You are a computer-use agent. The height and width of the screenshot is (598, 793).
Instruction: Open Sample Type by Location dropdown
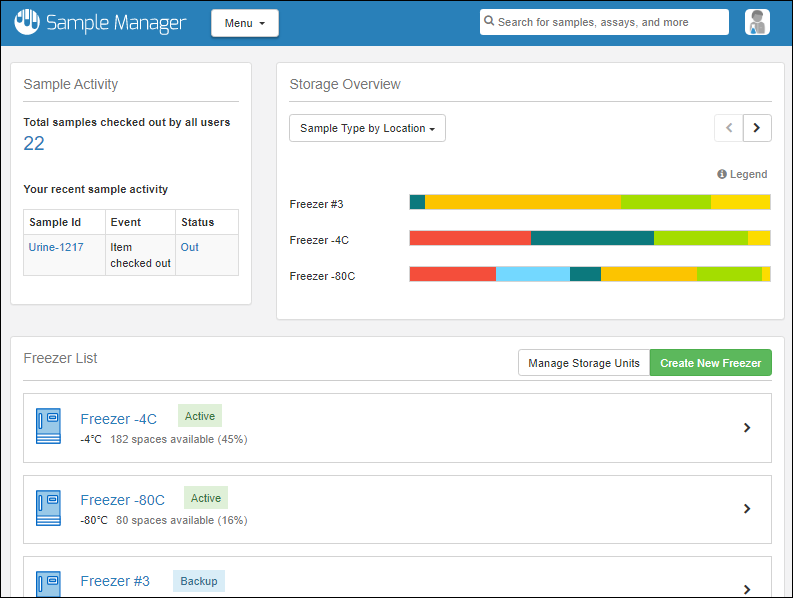pyautogui.click(x=367, y=128)
